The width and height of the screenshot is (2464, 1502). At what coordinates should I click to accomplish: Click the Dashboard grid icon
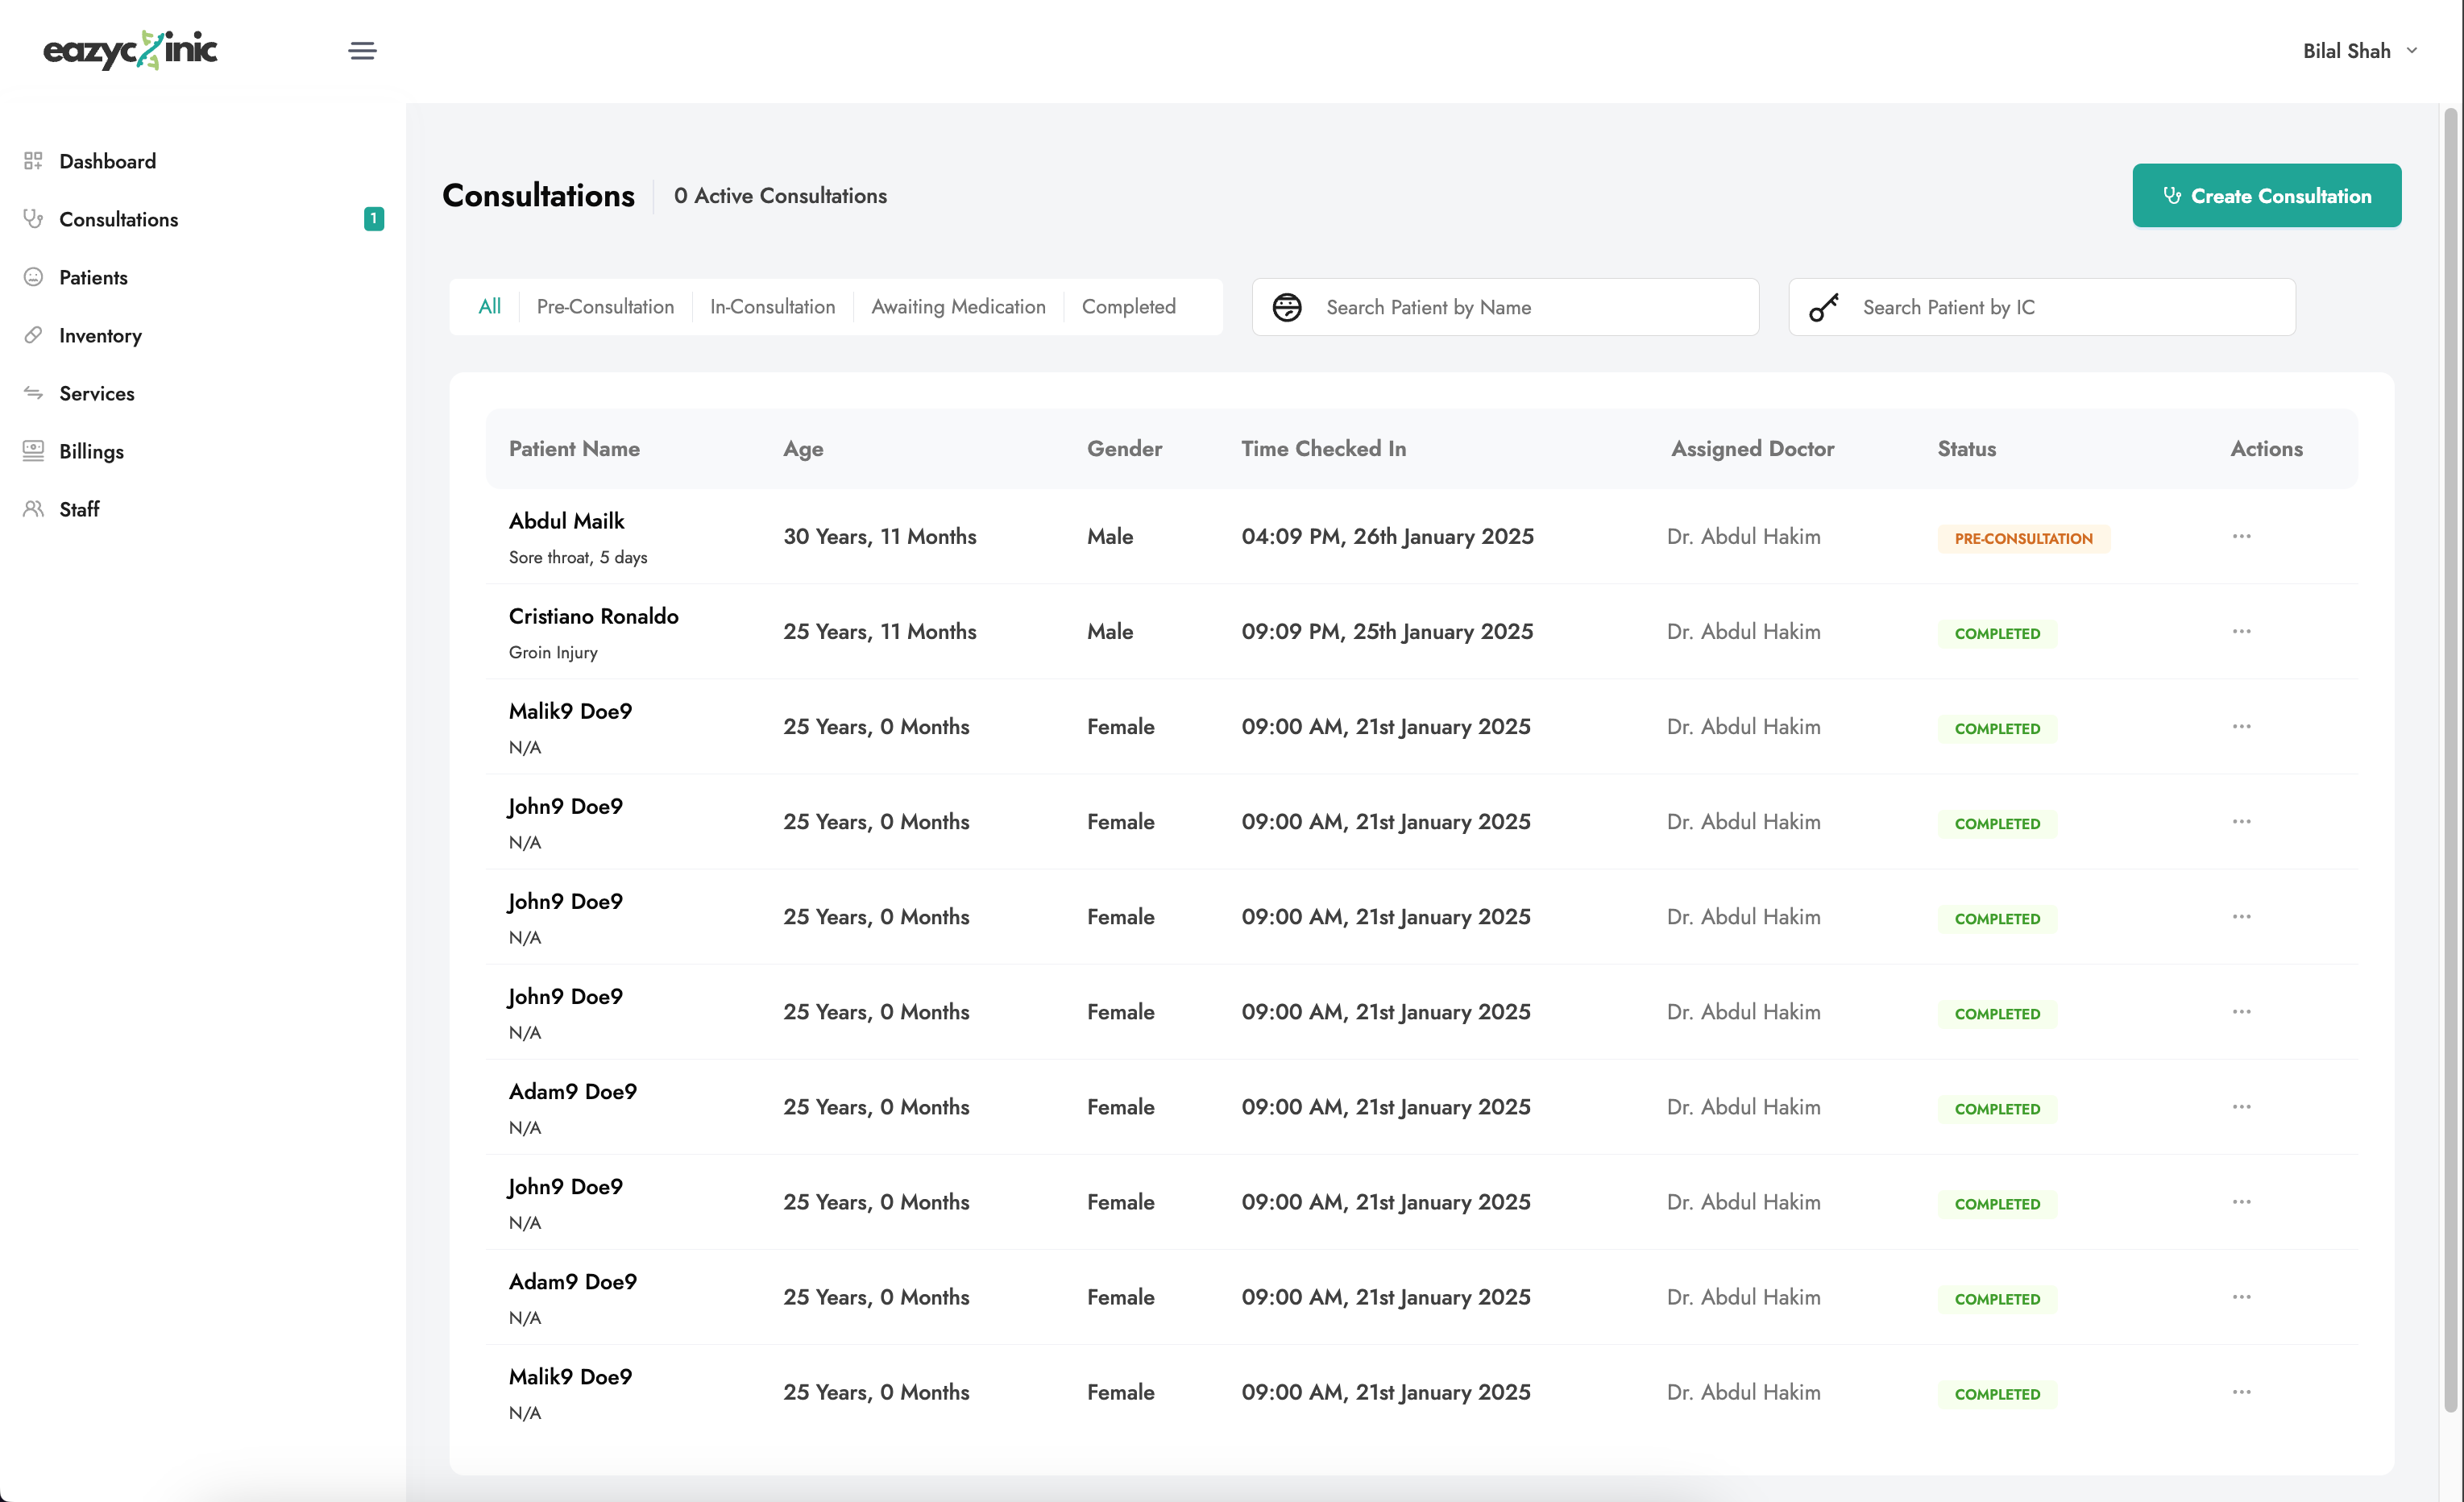[33, 161]
